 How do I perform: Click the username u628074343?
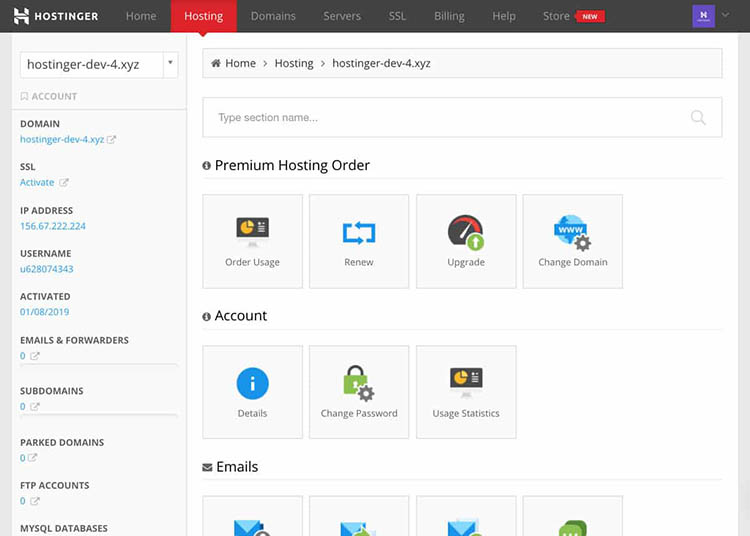(46, 269)
